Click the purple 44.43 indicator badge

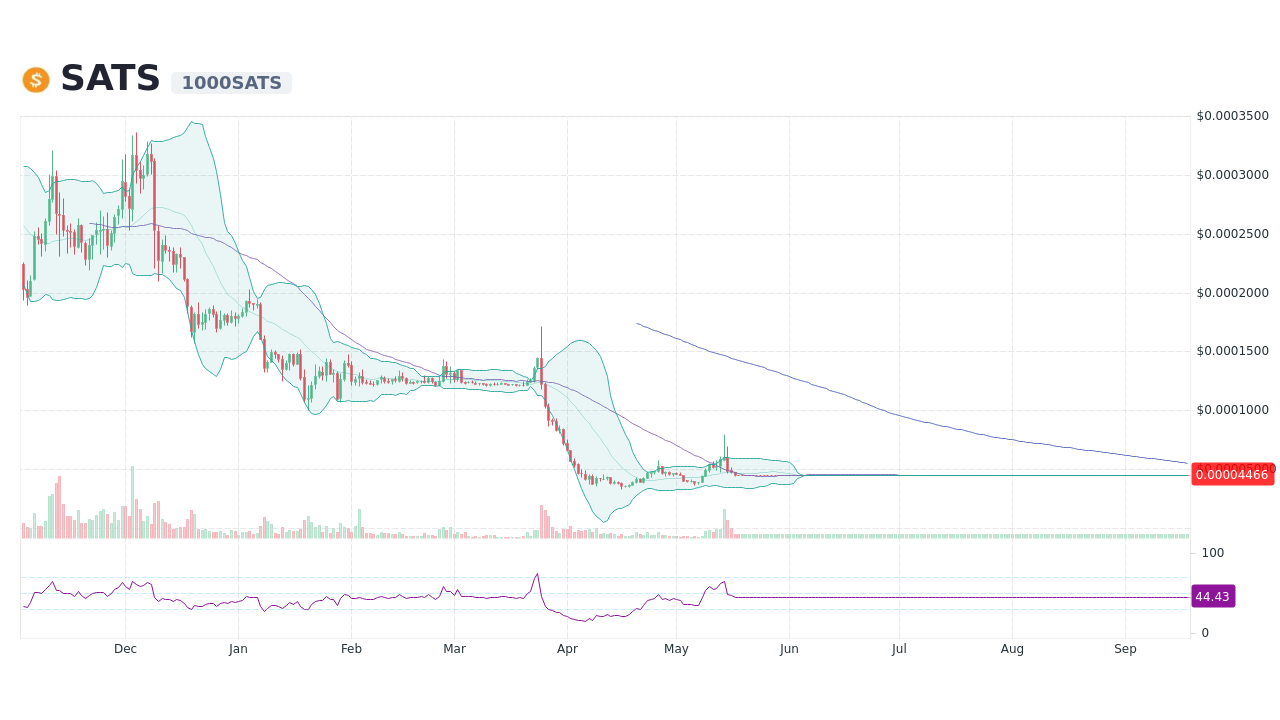point(1212,596)
